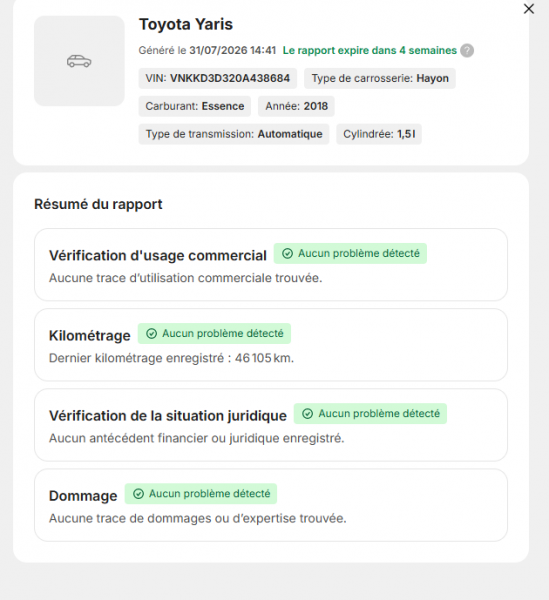Select the VIN number chip
549x600 pixels.
218,78
